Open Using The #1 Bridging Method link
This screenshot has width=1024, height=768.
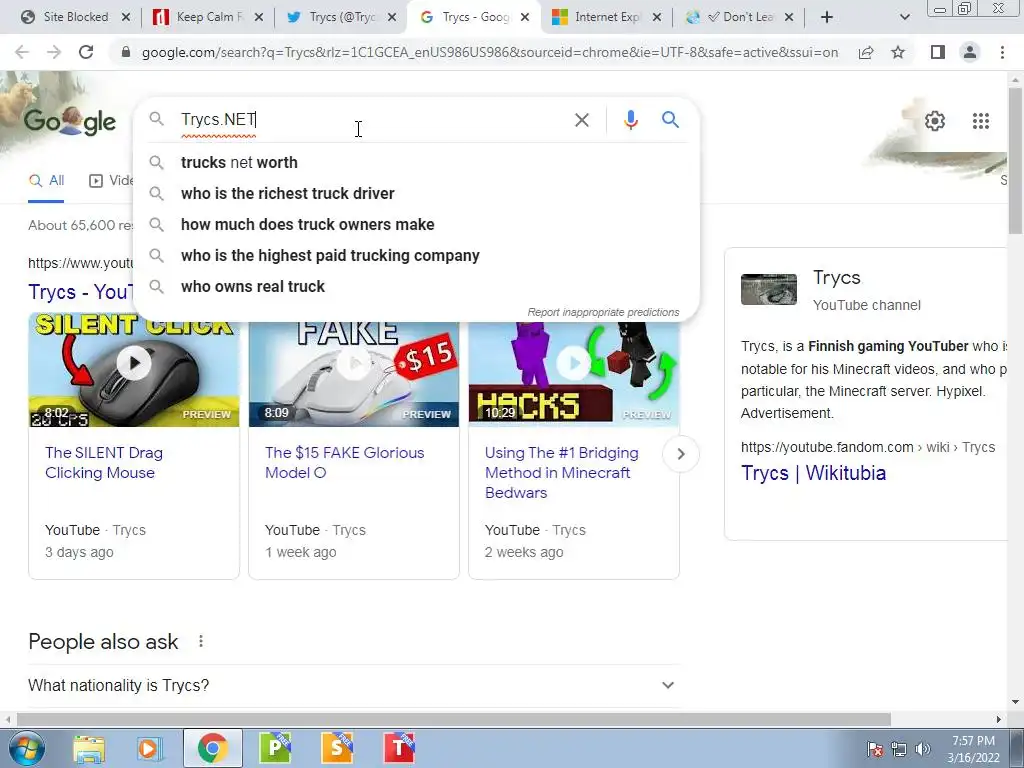coord(562,472)
